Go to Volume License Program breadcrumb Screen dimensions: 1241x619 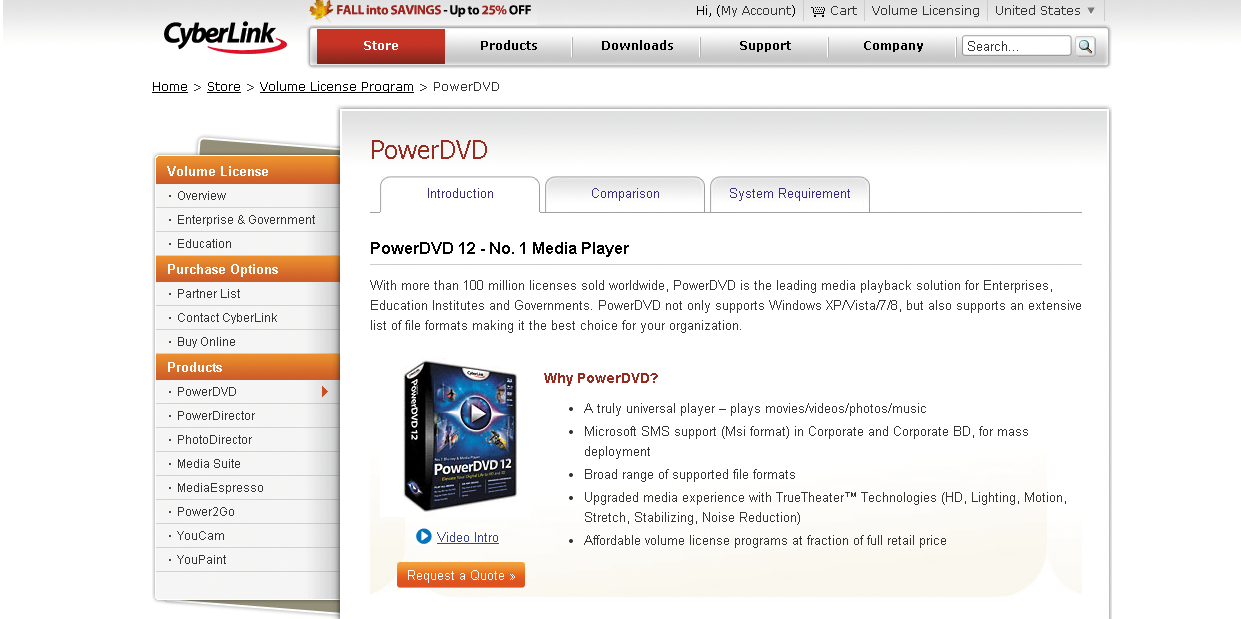click(x=336, y=87)
